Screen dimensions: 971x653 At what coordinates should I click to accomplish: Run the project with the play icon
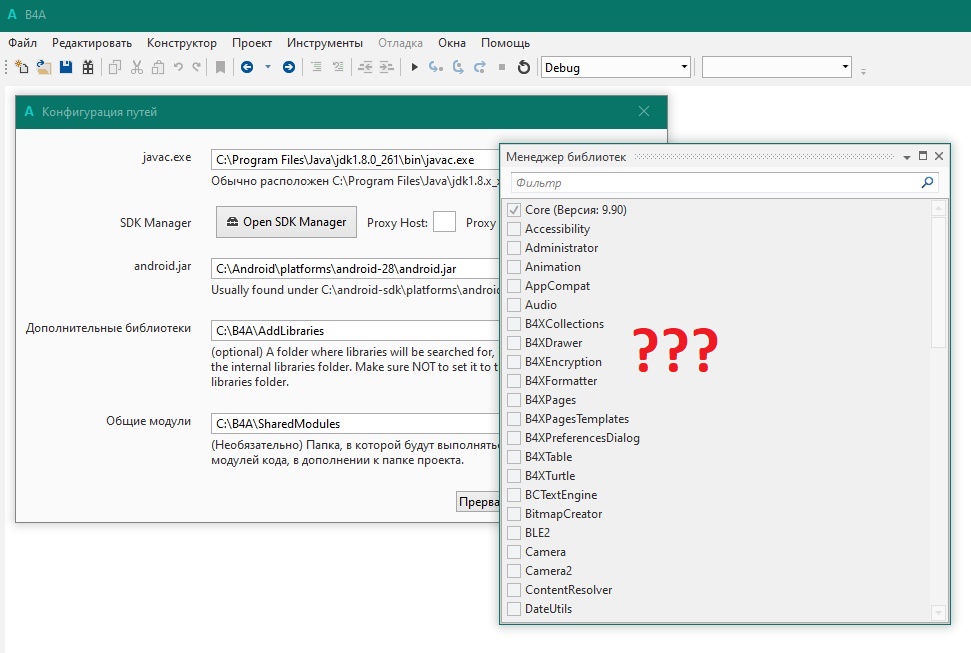click(414, 67)
